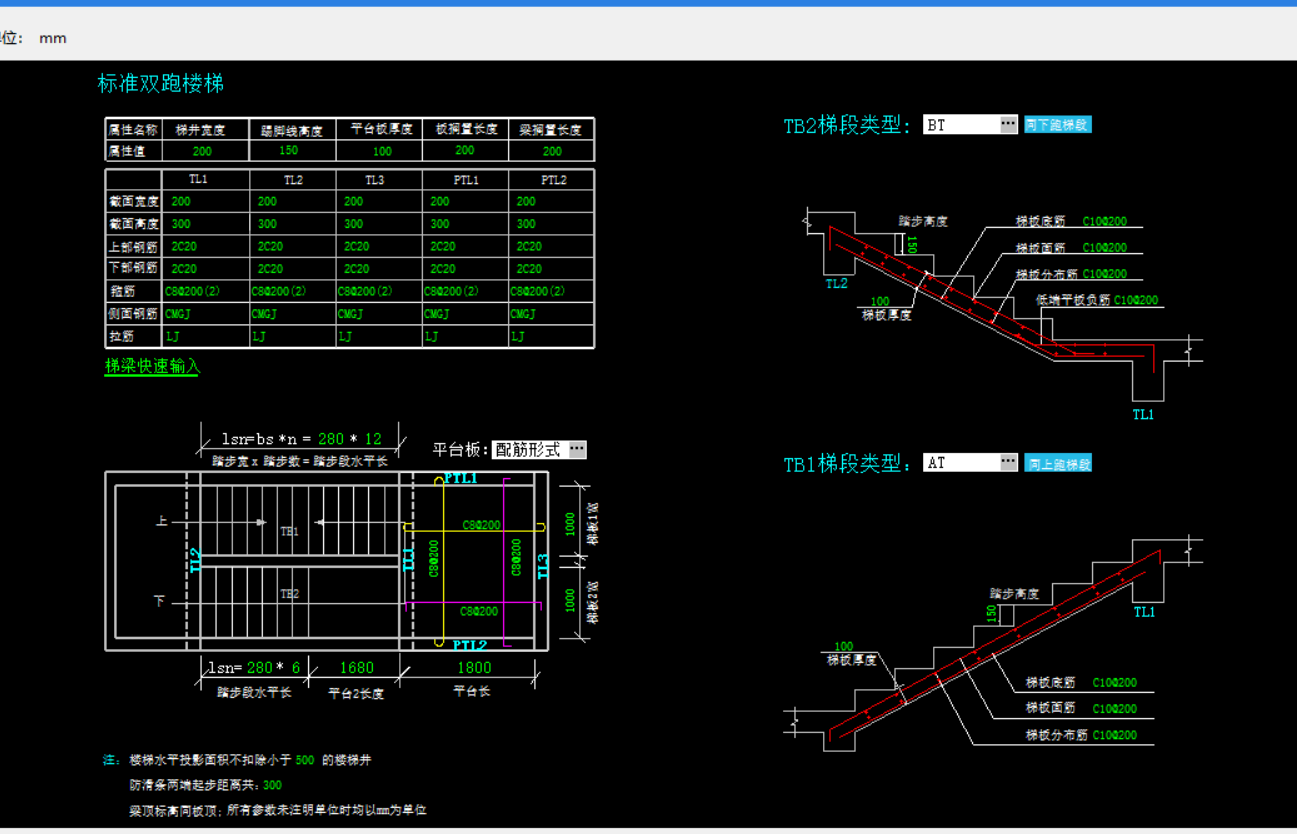The width and height of the screenshot is (1297, 834).
Task: Edit step width 280 in lsn=bs*n formula
Action: point(331,439)
